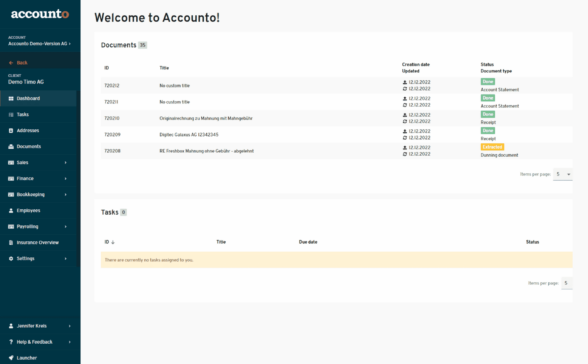Click the Documents sidebar icon
This screenshot has width=588, height=364.
coord(11,147)
